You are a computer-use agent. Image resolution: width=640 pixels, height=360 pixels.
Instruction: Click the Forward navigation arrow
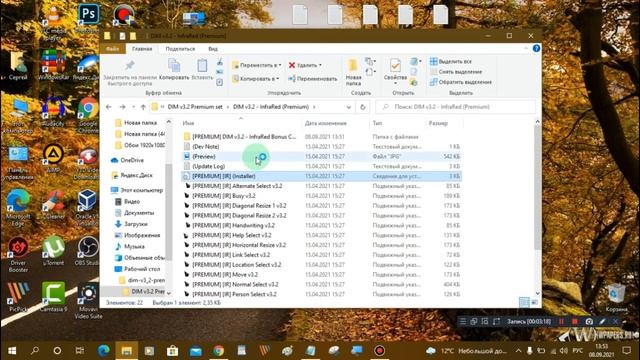point(122,107)
